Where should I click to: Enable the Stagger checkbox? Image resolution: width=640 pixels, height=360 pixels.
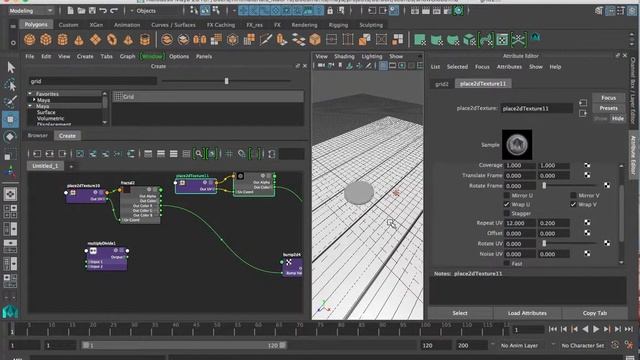507,213
